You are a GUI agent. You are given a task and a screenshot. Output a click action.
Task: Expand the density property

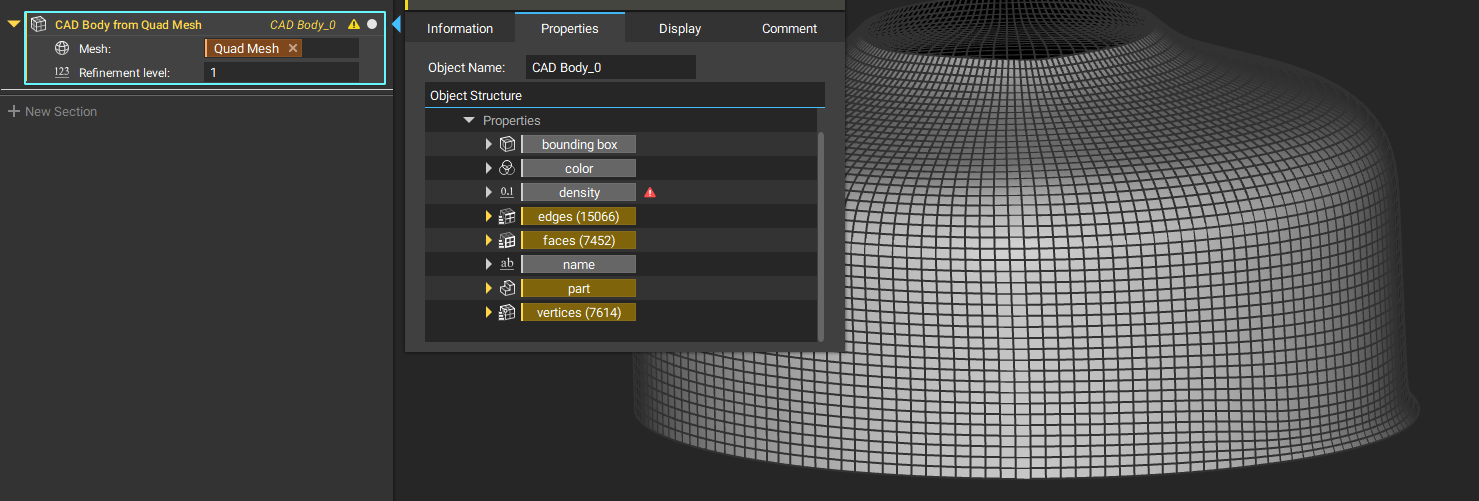489,192
